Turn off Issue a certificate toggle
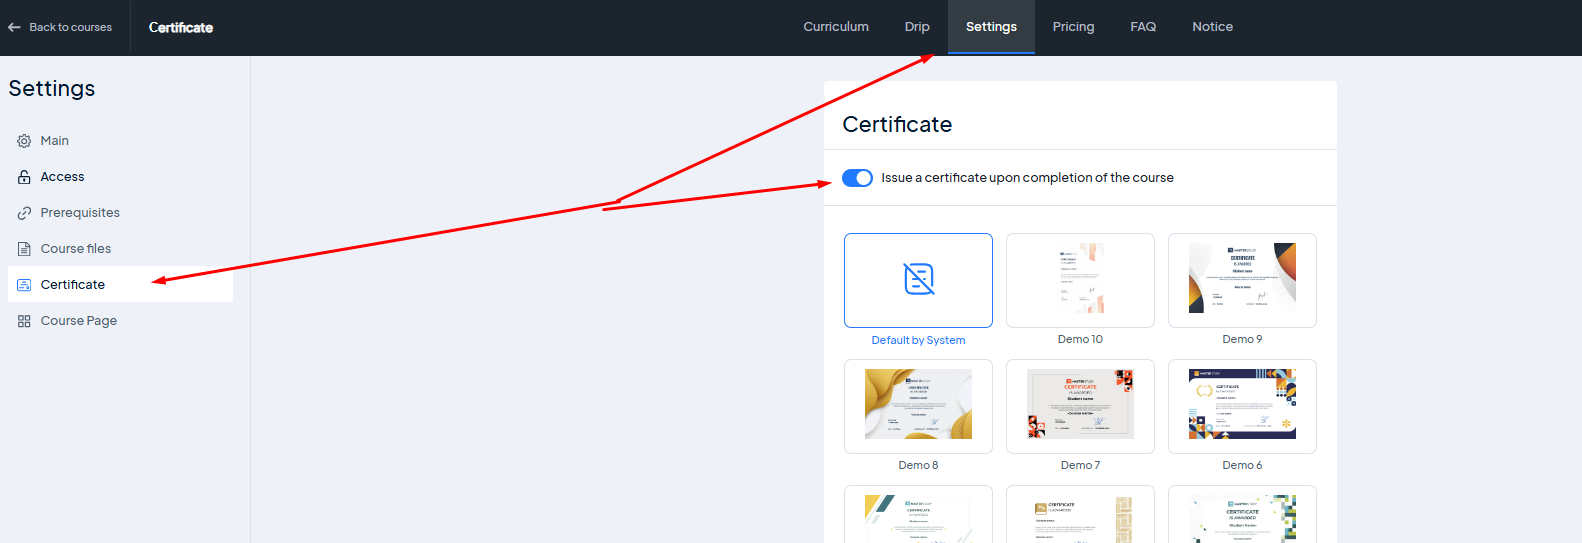 [857, 178]
